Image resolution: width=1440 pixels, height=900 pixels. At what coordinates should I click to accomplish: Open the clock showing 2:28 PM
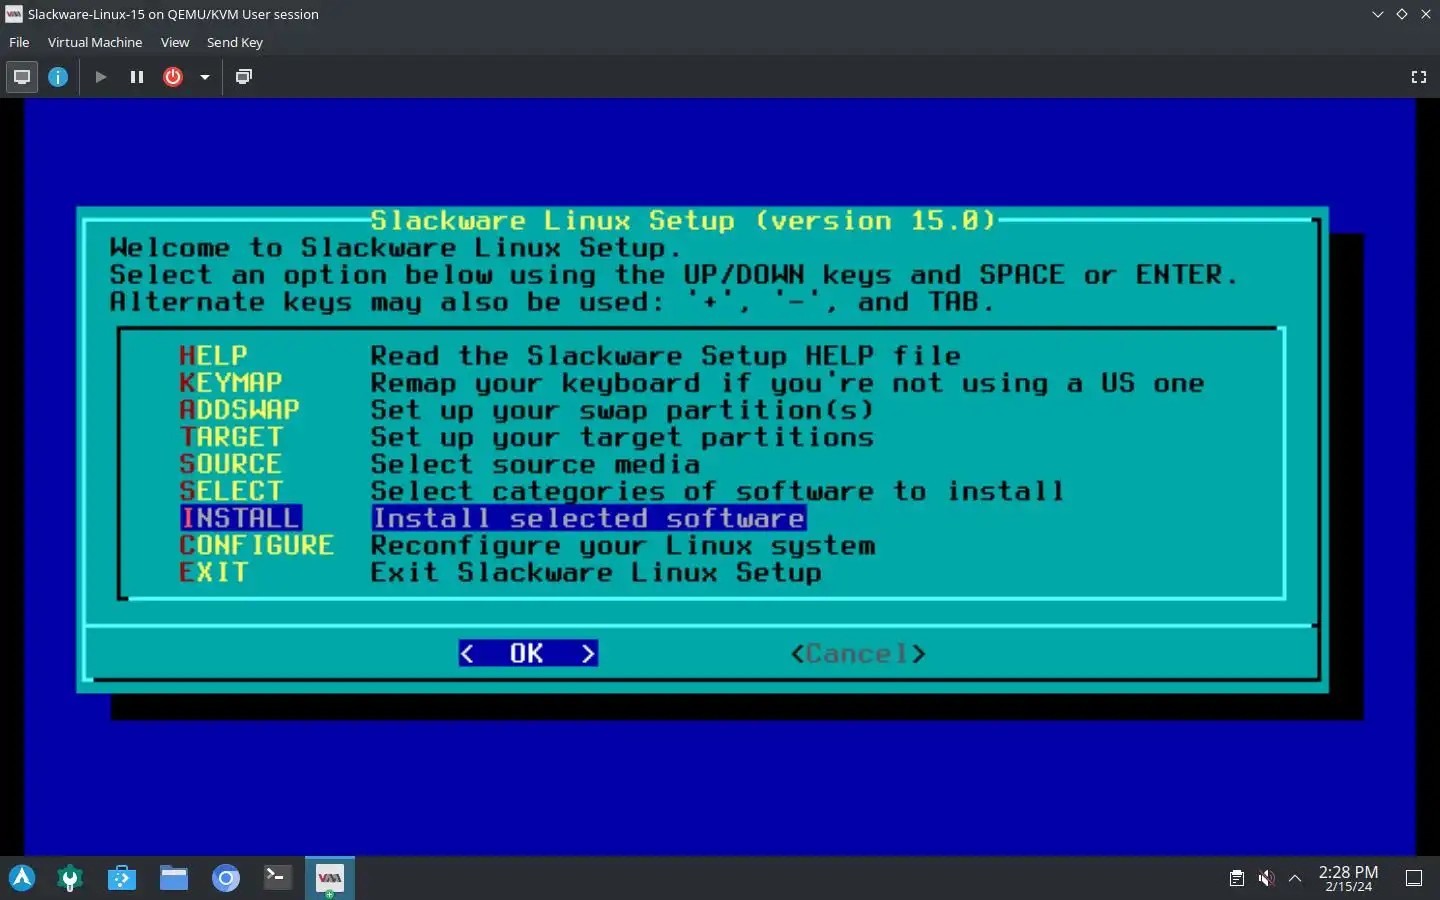click(x=1348, y=878)
